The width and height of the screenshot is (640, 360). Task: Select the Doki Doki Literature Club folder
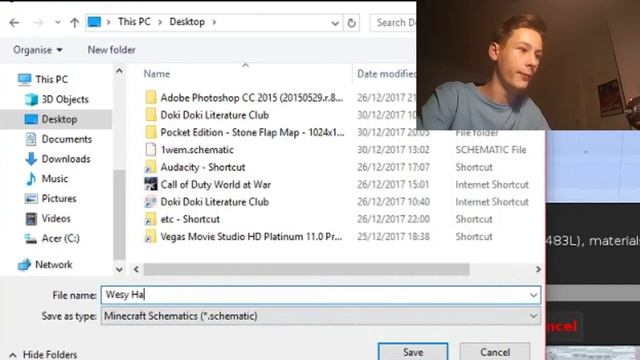point(214,115)
